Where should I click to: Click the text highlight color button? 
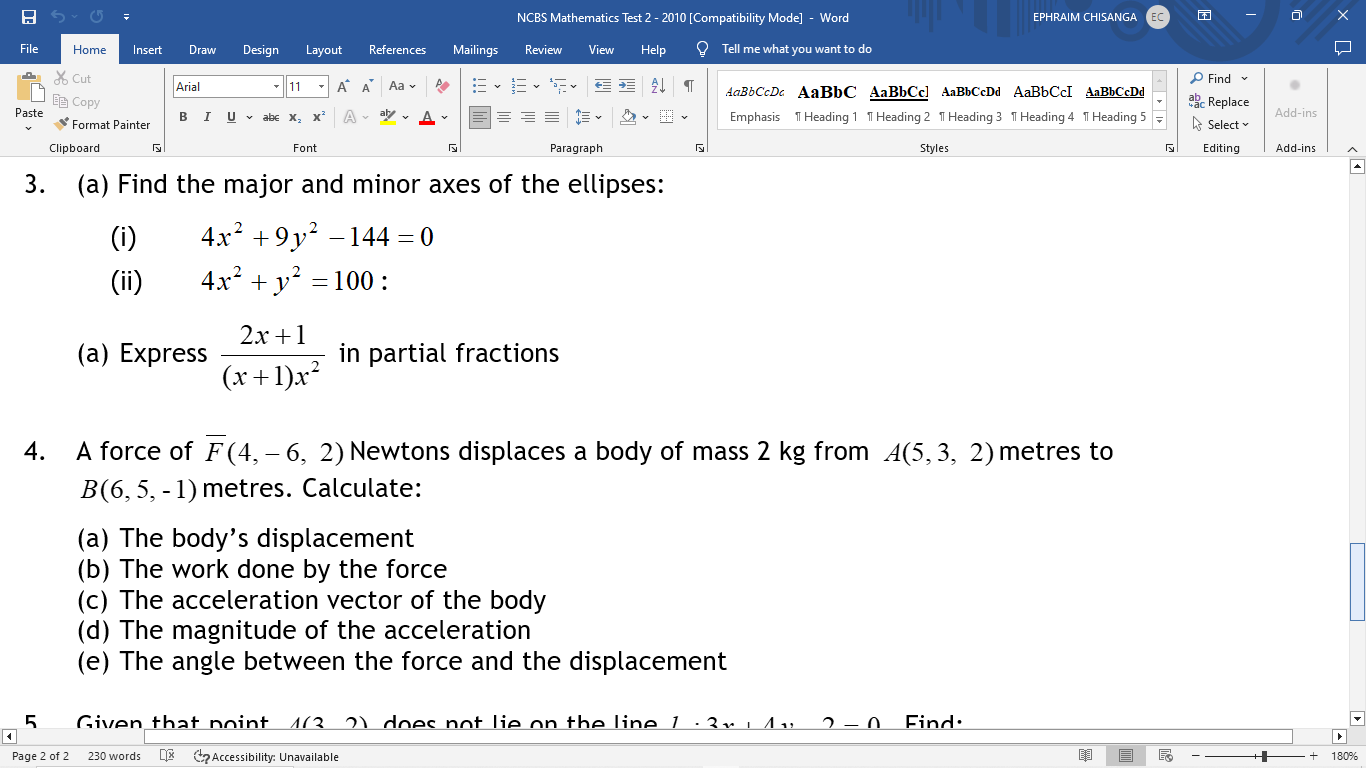(388, 117)
